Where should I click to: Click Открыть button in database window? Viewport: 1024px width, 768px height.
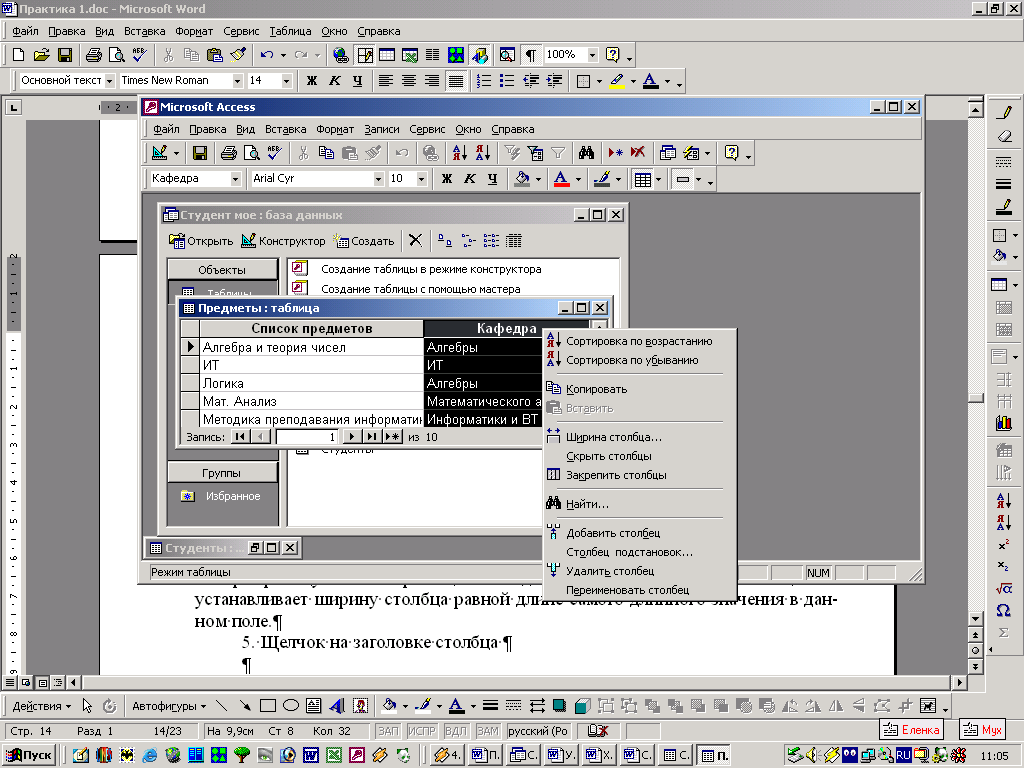point(201,240)
